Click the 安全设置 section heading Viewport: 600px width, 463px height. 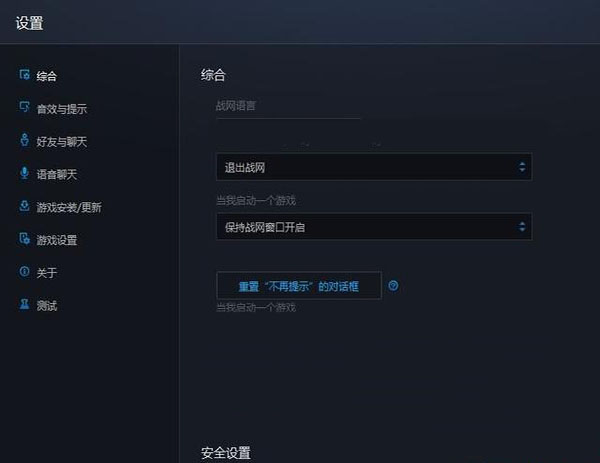(x=226, y=453)
